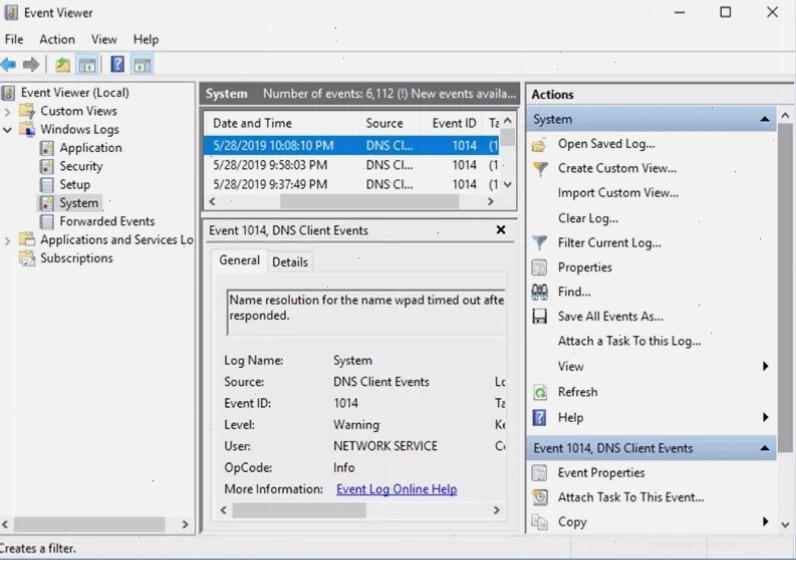Click the Setup log icon in tree
796x561 pixels.
47,184
